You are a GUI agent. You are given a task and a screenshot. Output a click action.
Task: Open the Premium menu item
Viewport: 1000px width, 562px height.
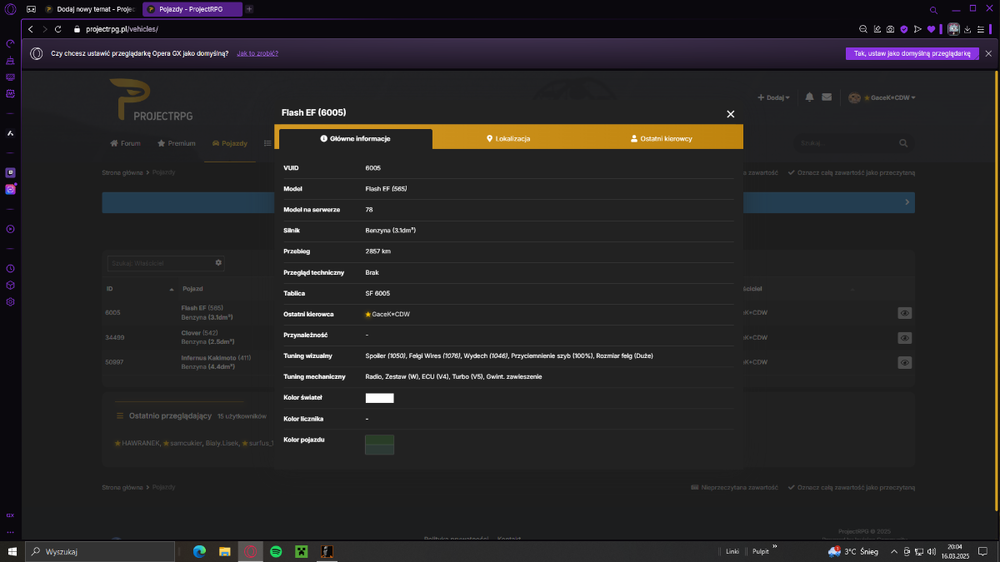click(177, 144)
